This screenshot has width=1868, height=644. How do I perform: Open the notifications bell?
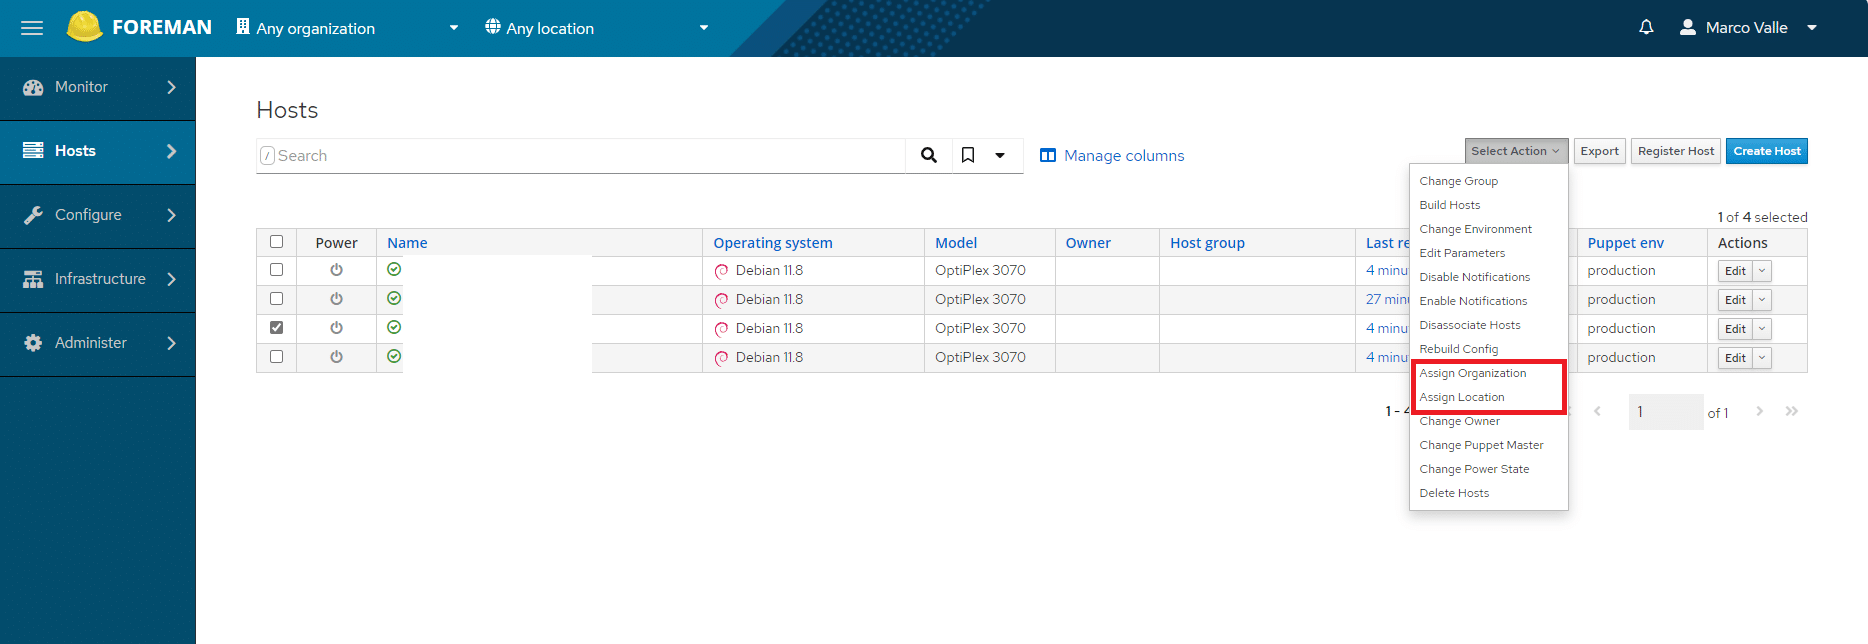1646,28
